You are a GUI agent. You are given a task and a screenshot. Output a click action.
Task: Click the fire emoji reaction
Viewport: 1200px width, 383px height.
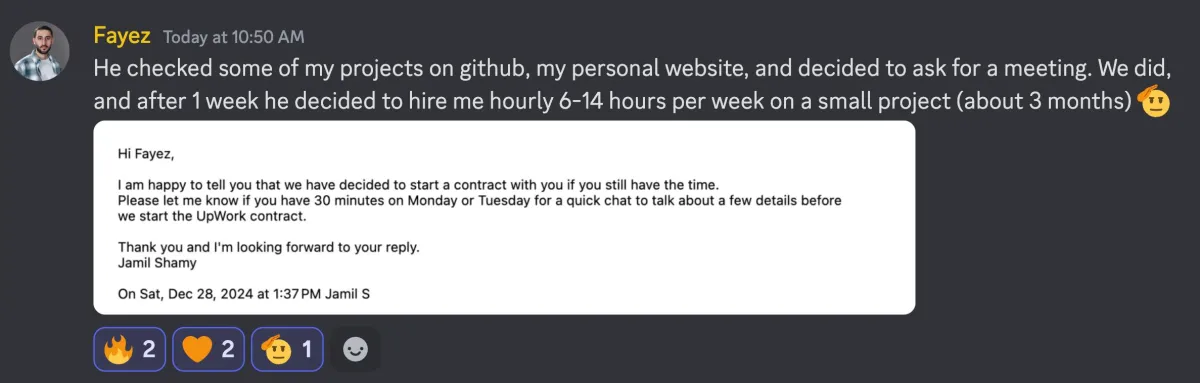[131, 349]
